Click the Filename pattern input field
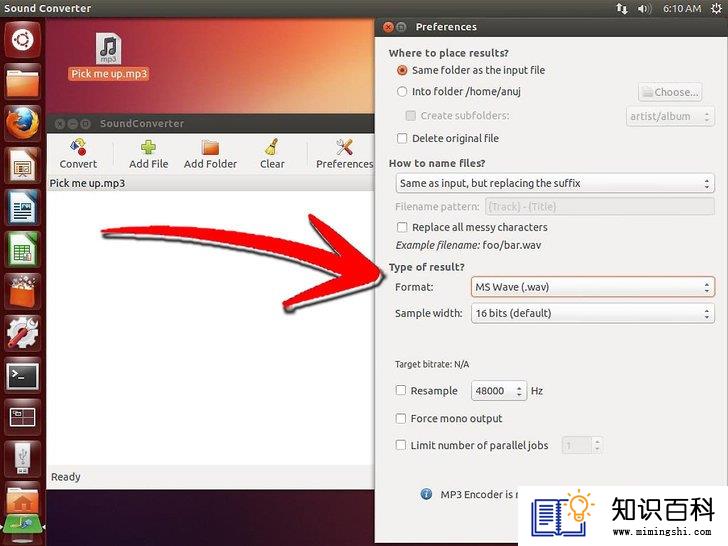728x546 pixels. pyautogui.click(x=599, y=207)
